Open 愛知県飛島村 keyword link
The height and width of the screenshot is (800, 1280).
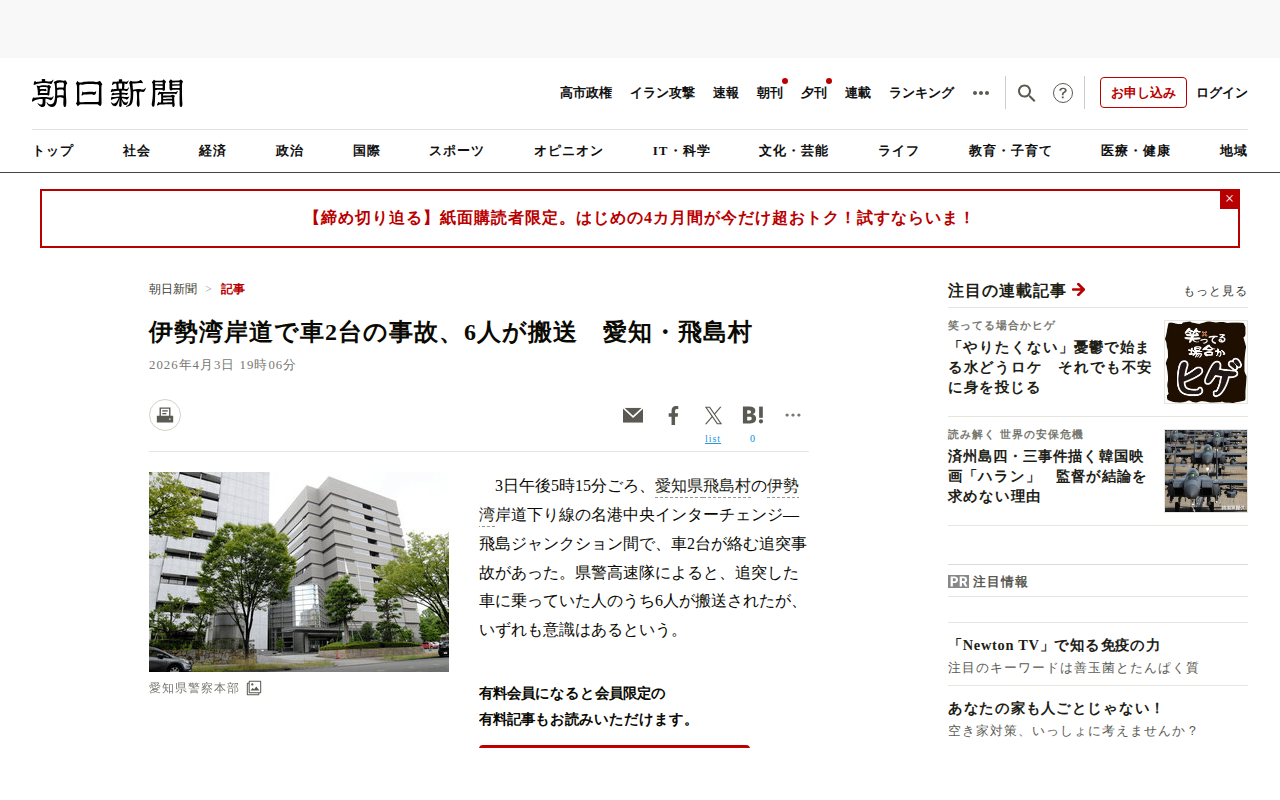[x=703, y=486]
